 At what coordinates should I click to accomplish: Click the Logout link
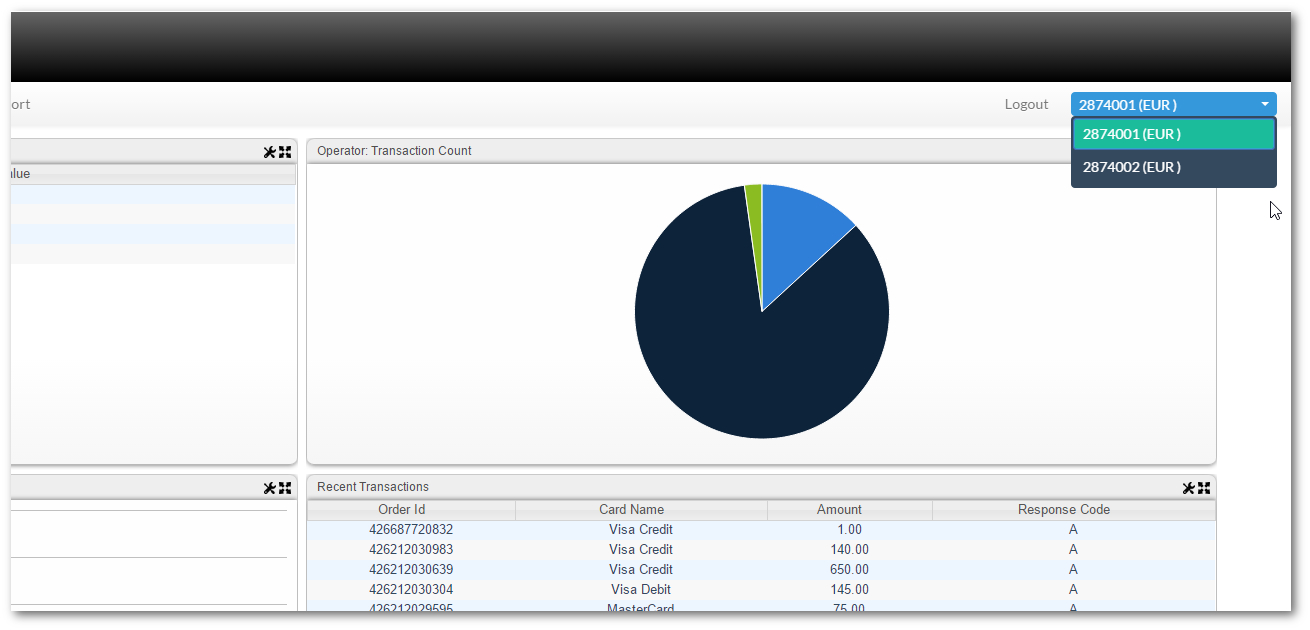(x=1026, y=104)
